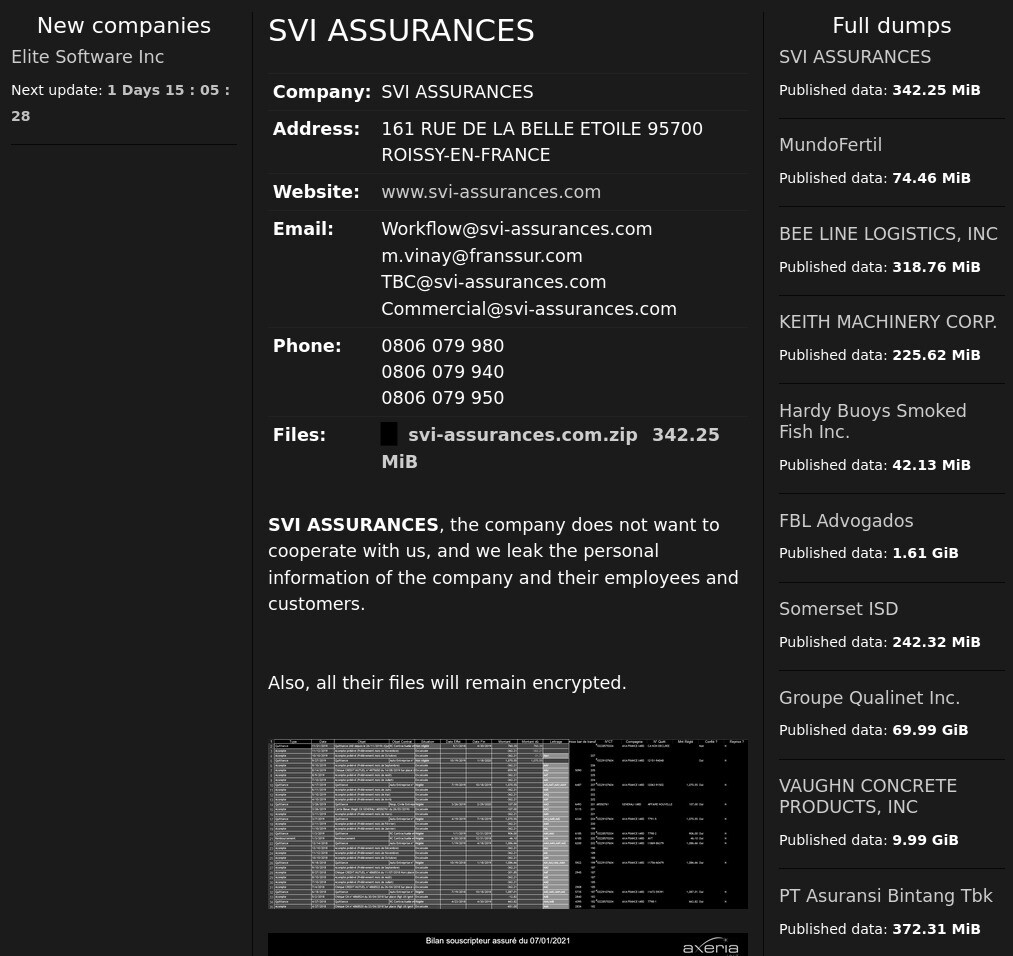Click Published data 372.31 MiB value
Screen dimensions: 1013x956
click(936, 929)
